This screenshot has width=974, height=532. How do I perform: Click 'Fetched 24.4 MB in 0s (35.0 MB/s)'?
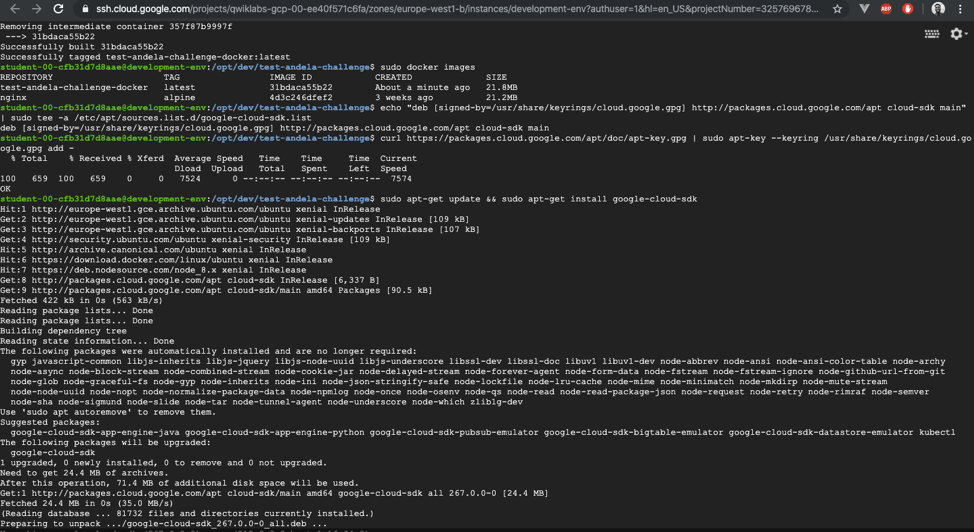click(x=87, y=503)
